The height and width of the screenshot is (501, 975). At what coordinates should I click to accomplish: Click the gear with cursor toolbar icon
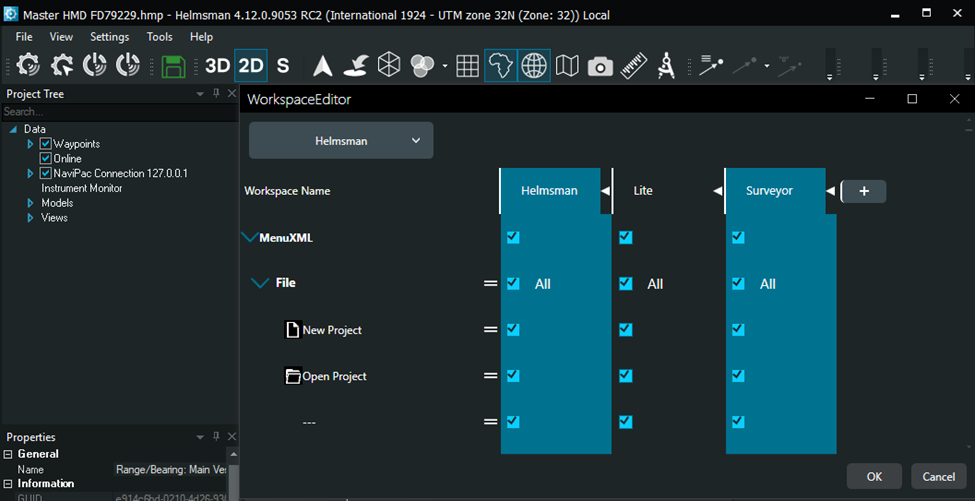click(62, 65)
